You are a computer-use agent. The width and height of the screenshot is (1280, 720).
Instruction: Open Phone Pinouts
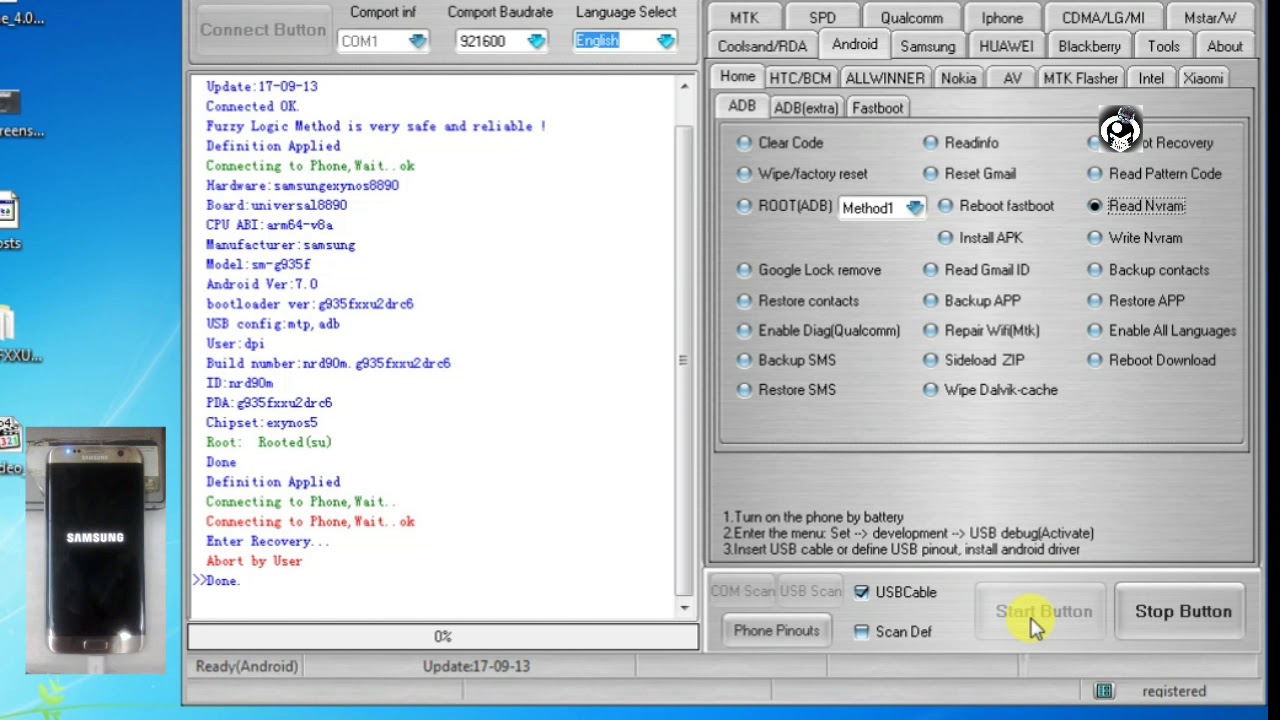[x=777, y=631]
